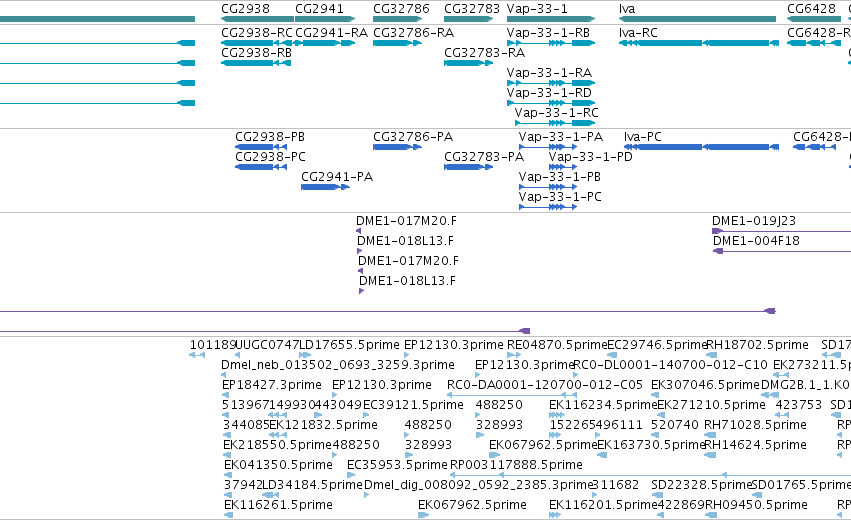The width and height of the screenshot is (851, 520).
Task: Click the EK116261.5prime EST
Action: tap(228, 516)
